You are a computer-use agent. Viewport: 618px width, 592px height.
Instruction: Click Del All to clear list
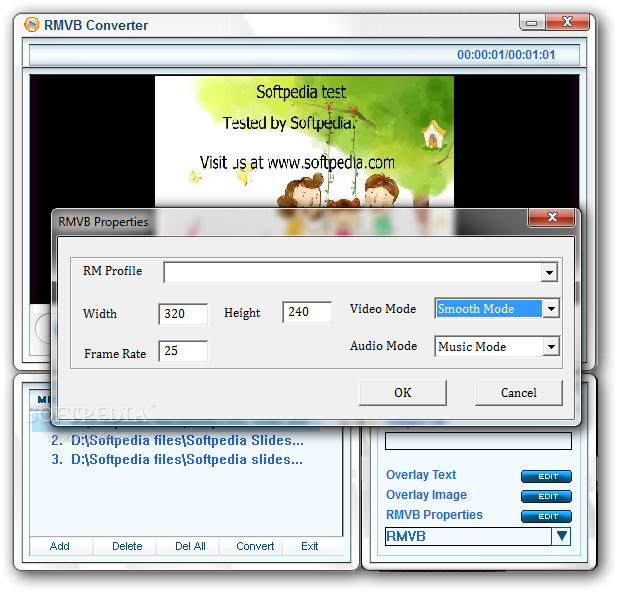tap(190, 546)
